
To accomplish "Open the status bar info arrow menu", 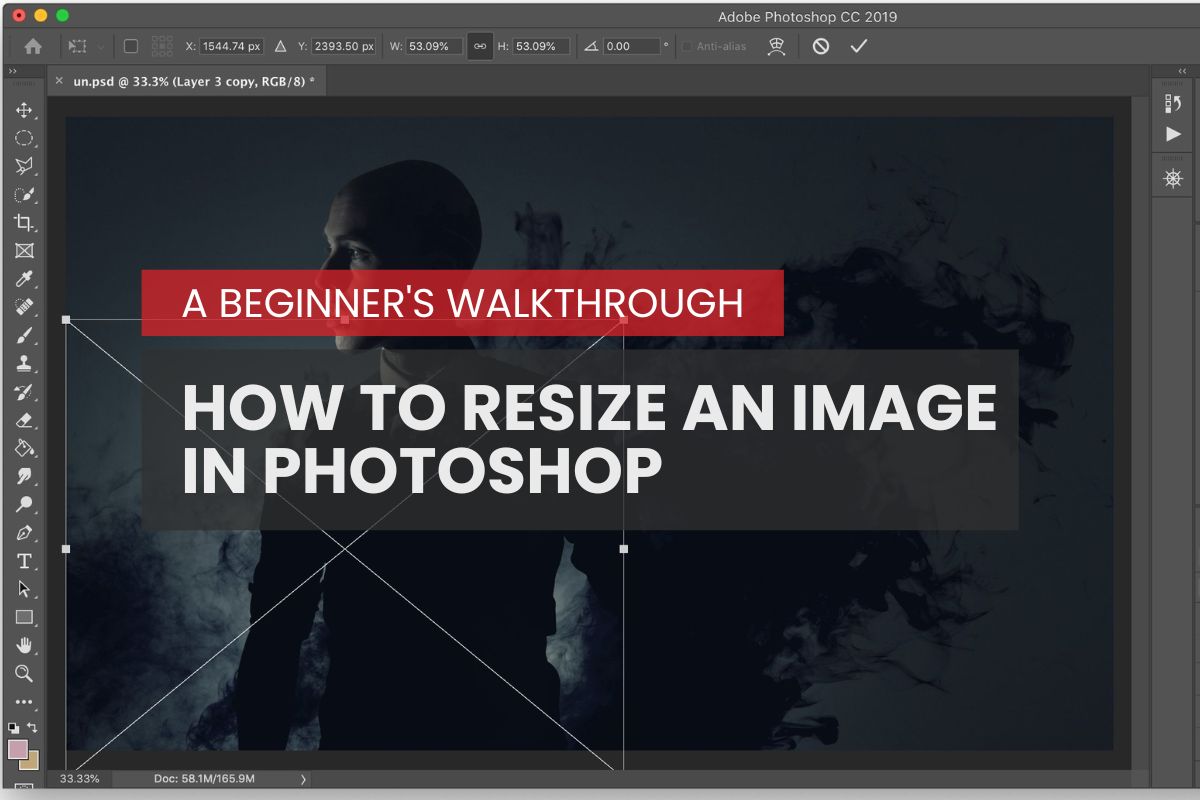I will 303,778.
